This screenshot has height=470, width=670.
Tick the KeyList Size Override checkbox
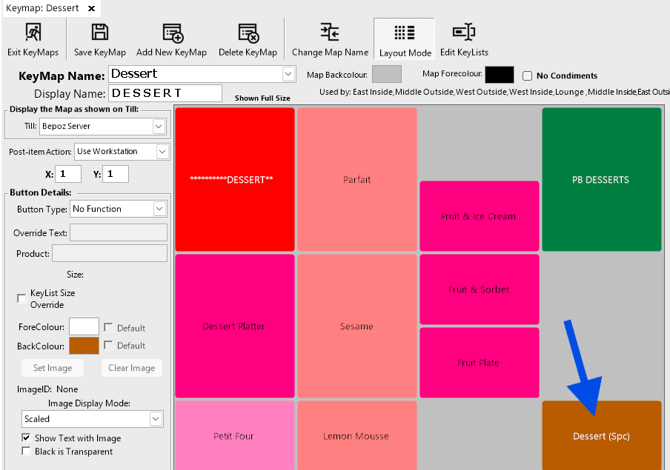coord(22,298)
